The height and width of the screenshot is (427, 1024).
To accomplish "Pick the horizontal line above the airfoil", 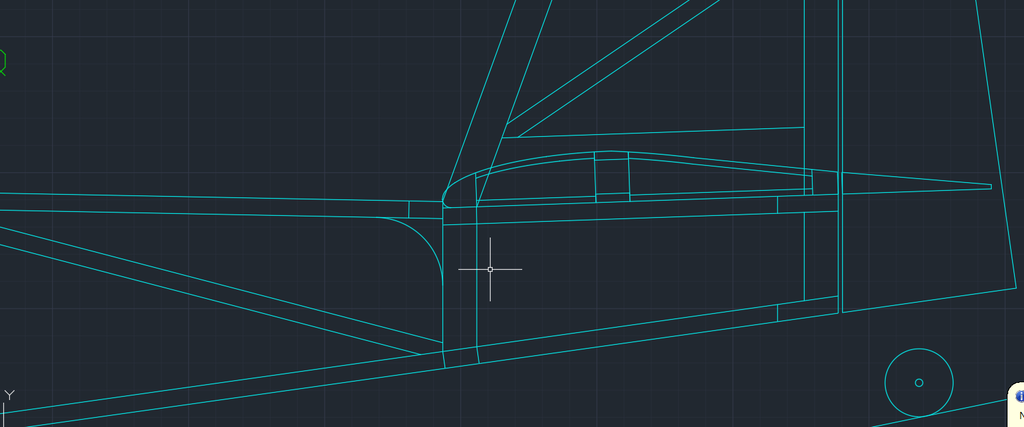I will click(x=660, y=128).
